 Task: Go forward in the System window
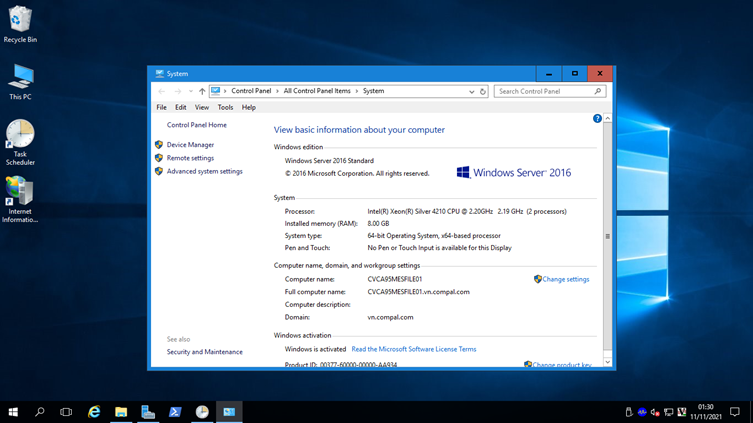(x=178, y=91)
